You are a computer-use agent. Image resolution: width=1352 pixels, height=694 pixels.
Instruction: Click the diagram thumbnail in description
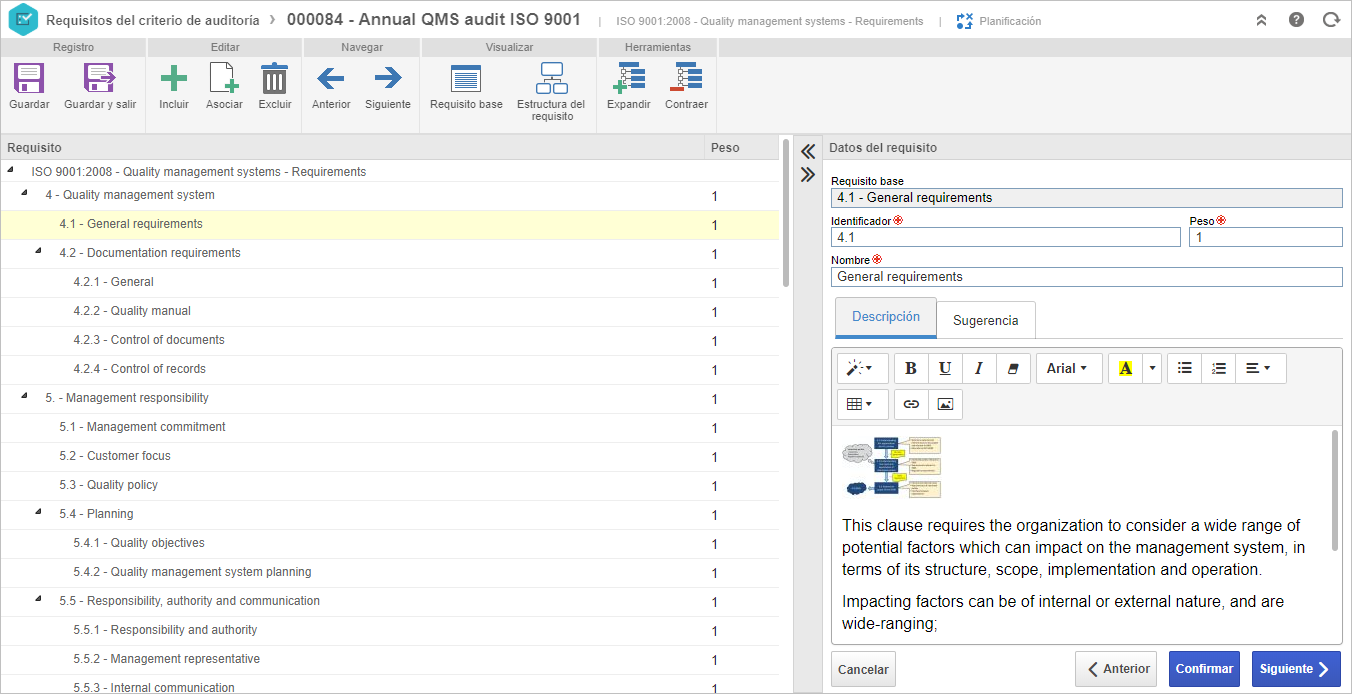892,466
